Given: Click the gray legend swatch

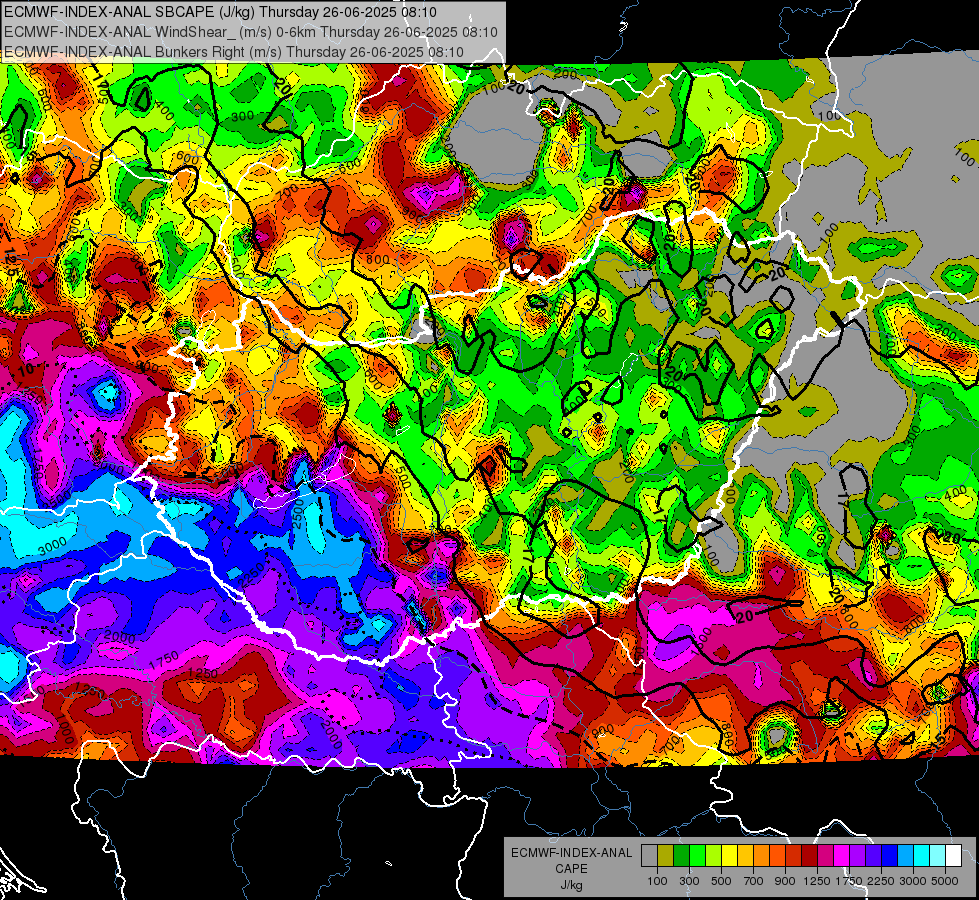Looking at the screenshot, I should pyautogui.click(x=649, y=856).
